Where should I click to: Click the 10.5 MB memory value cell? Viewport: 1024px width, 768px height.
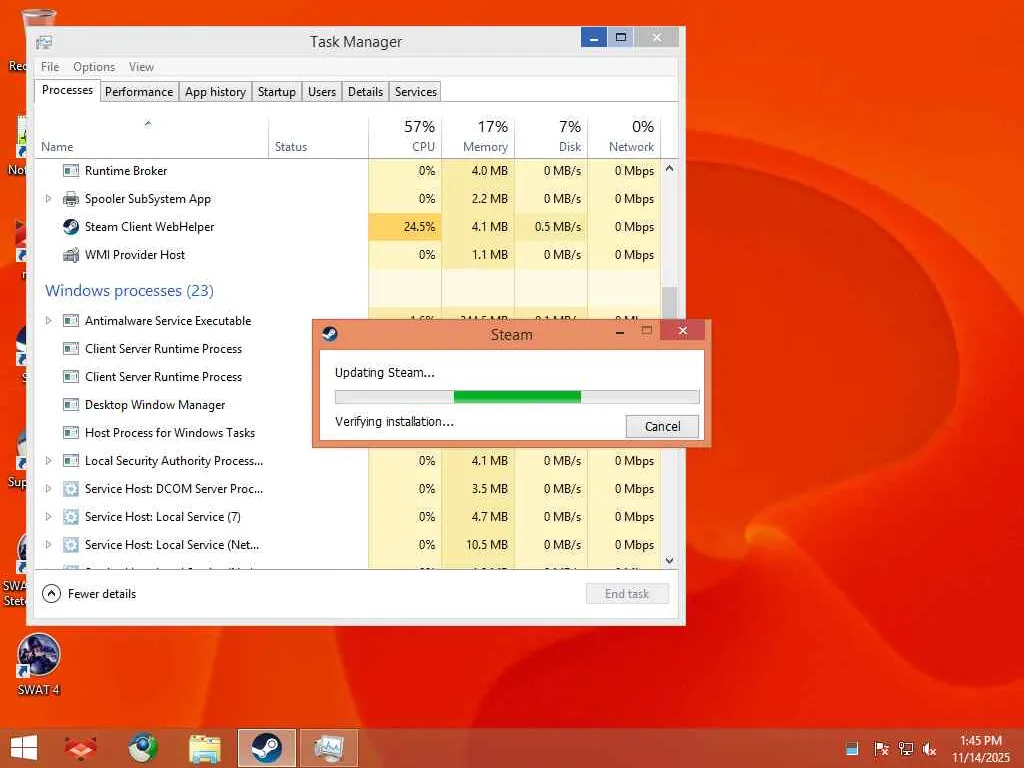point(479,545)
